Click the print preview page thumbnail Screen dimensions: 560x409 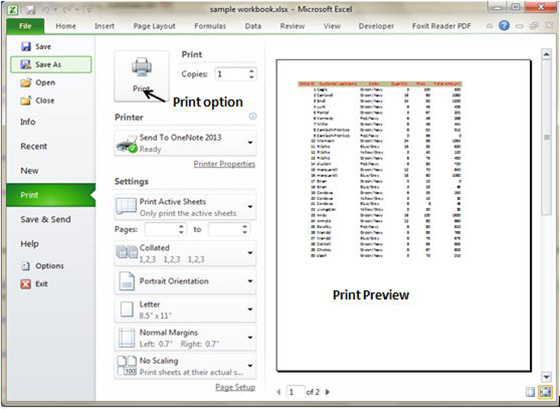(x=404, y=215)
